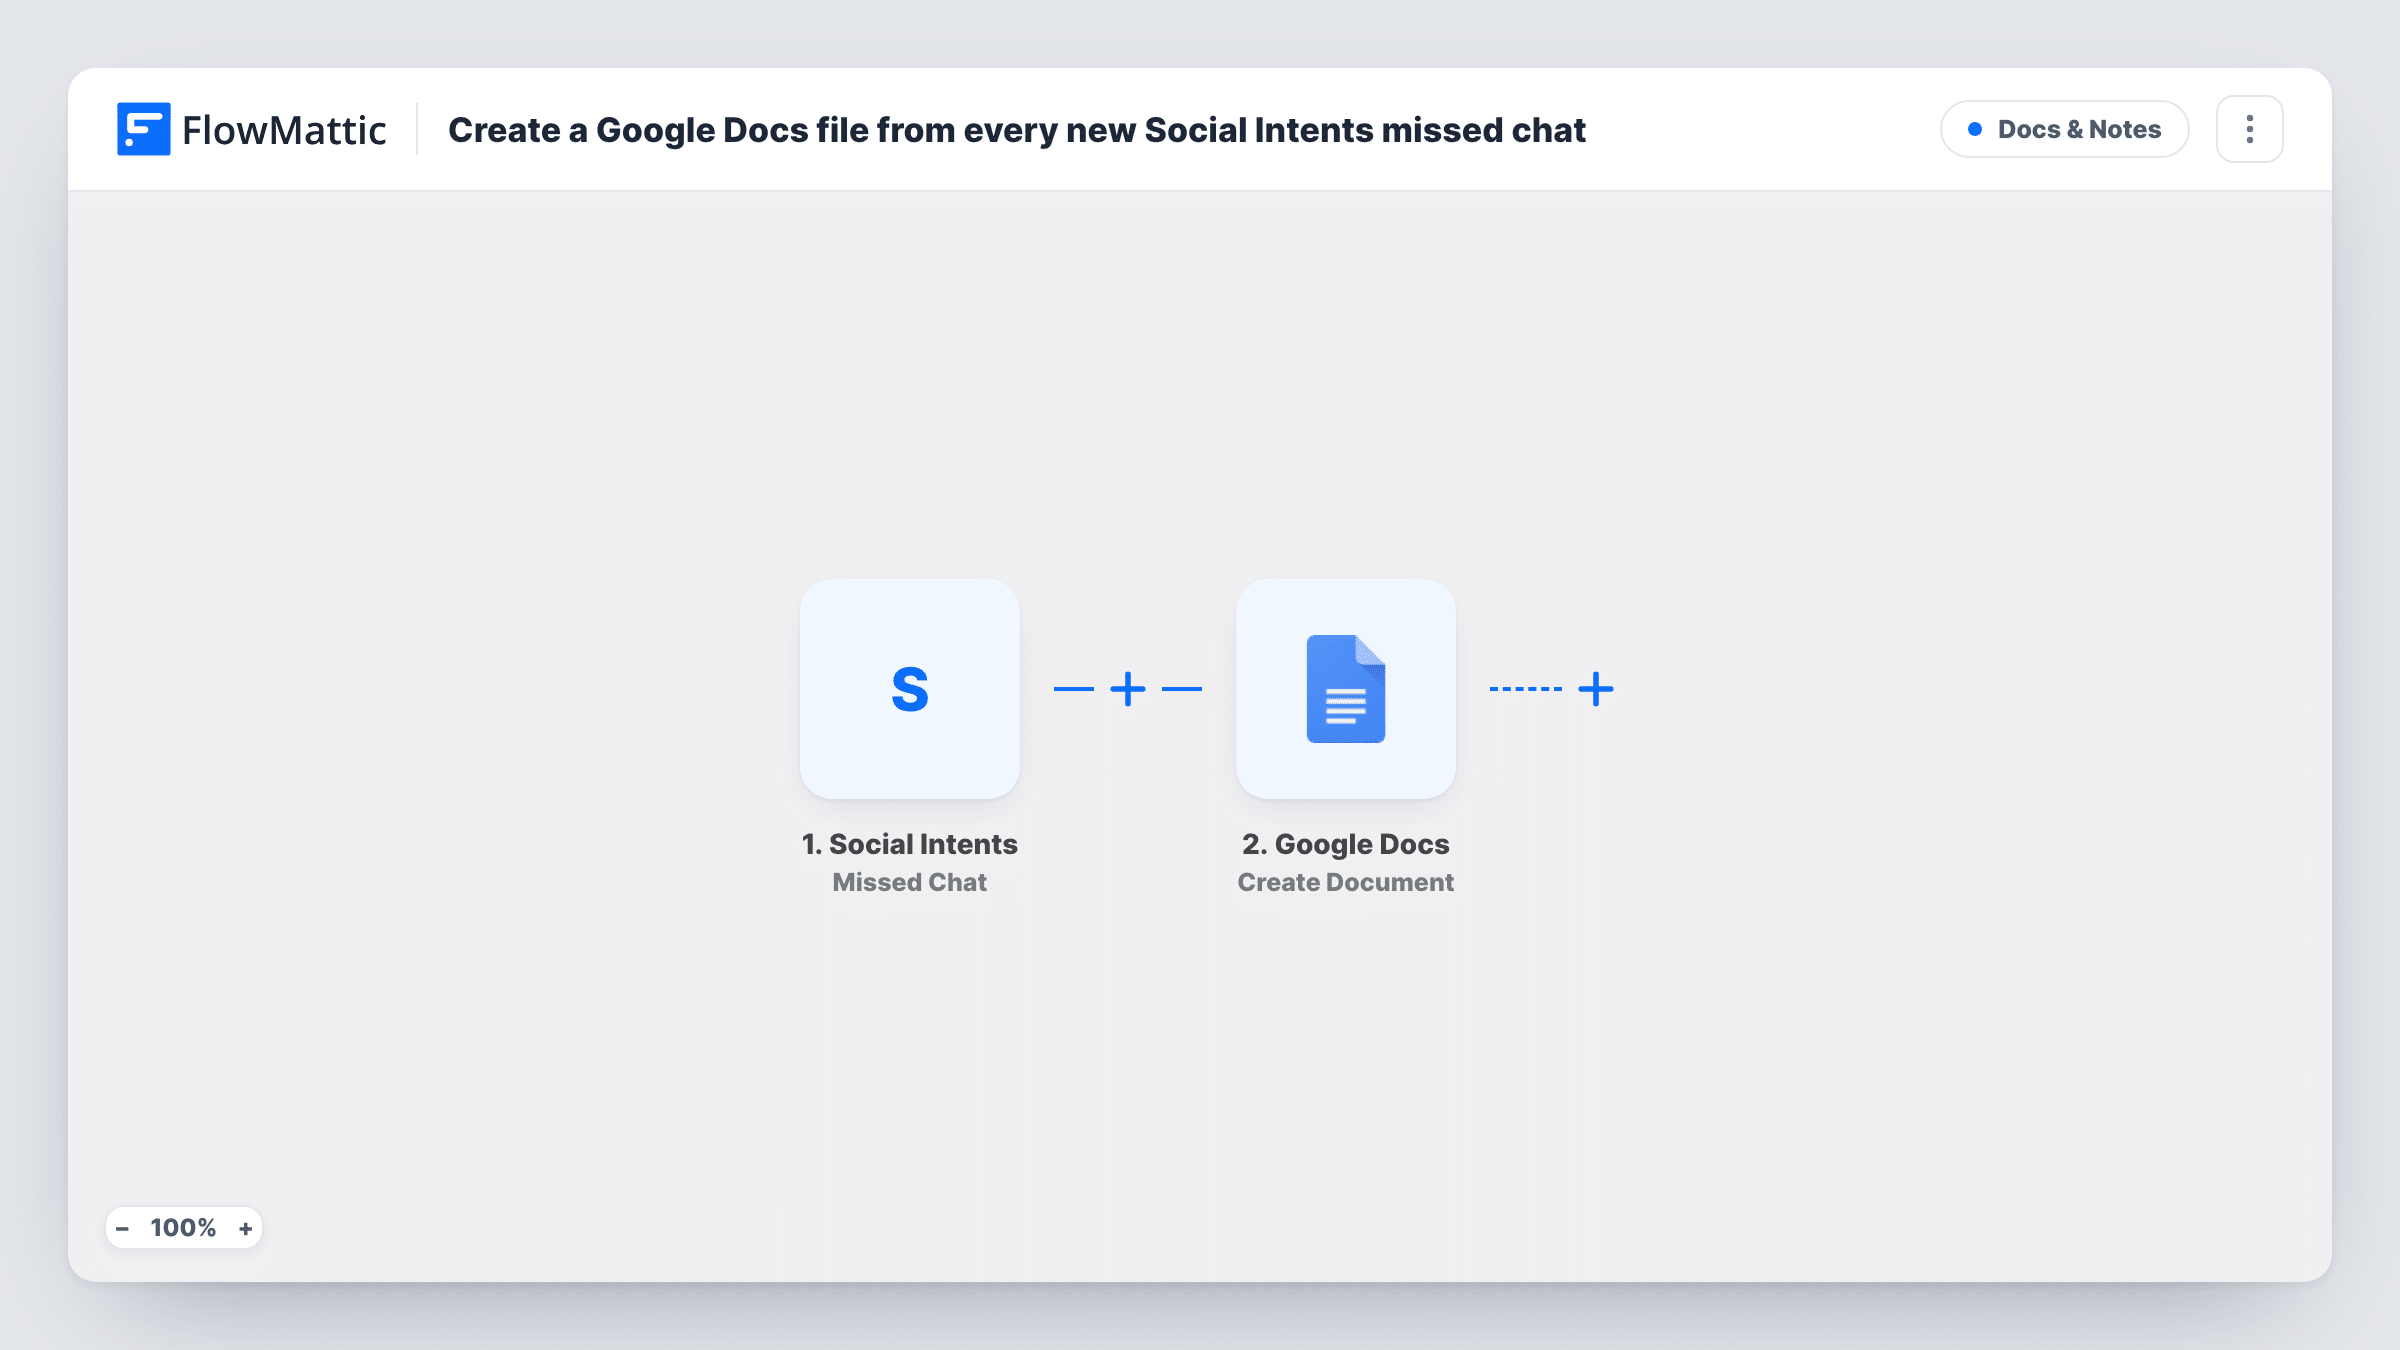Click the workflow title text
Screen dimensions: 2400x1350
pos(1016,130)
